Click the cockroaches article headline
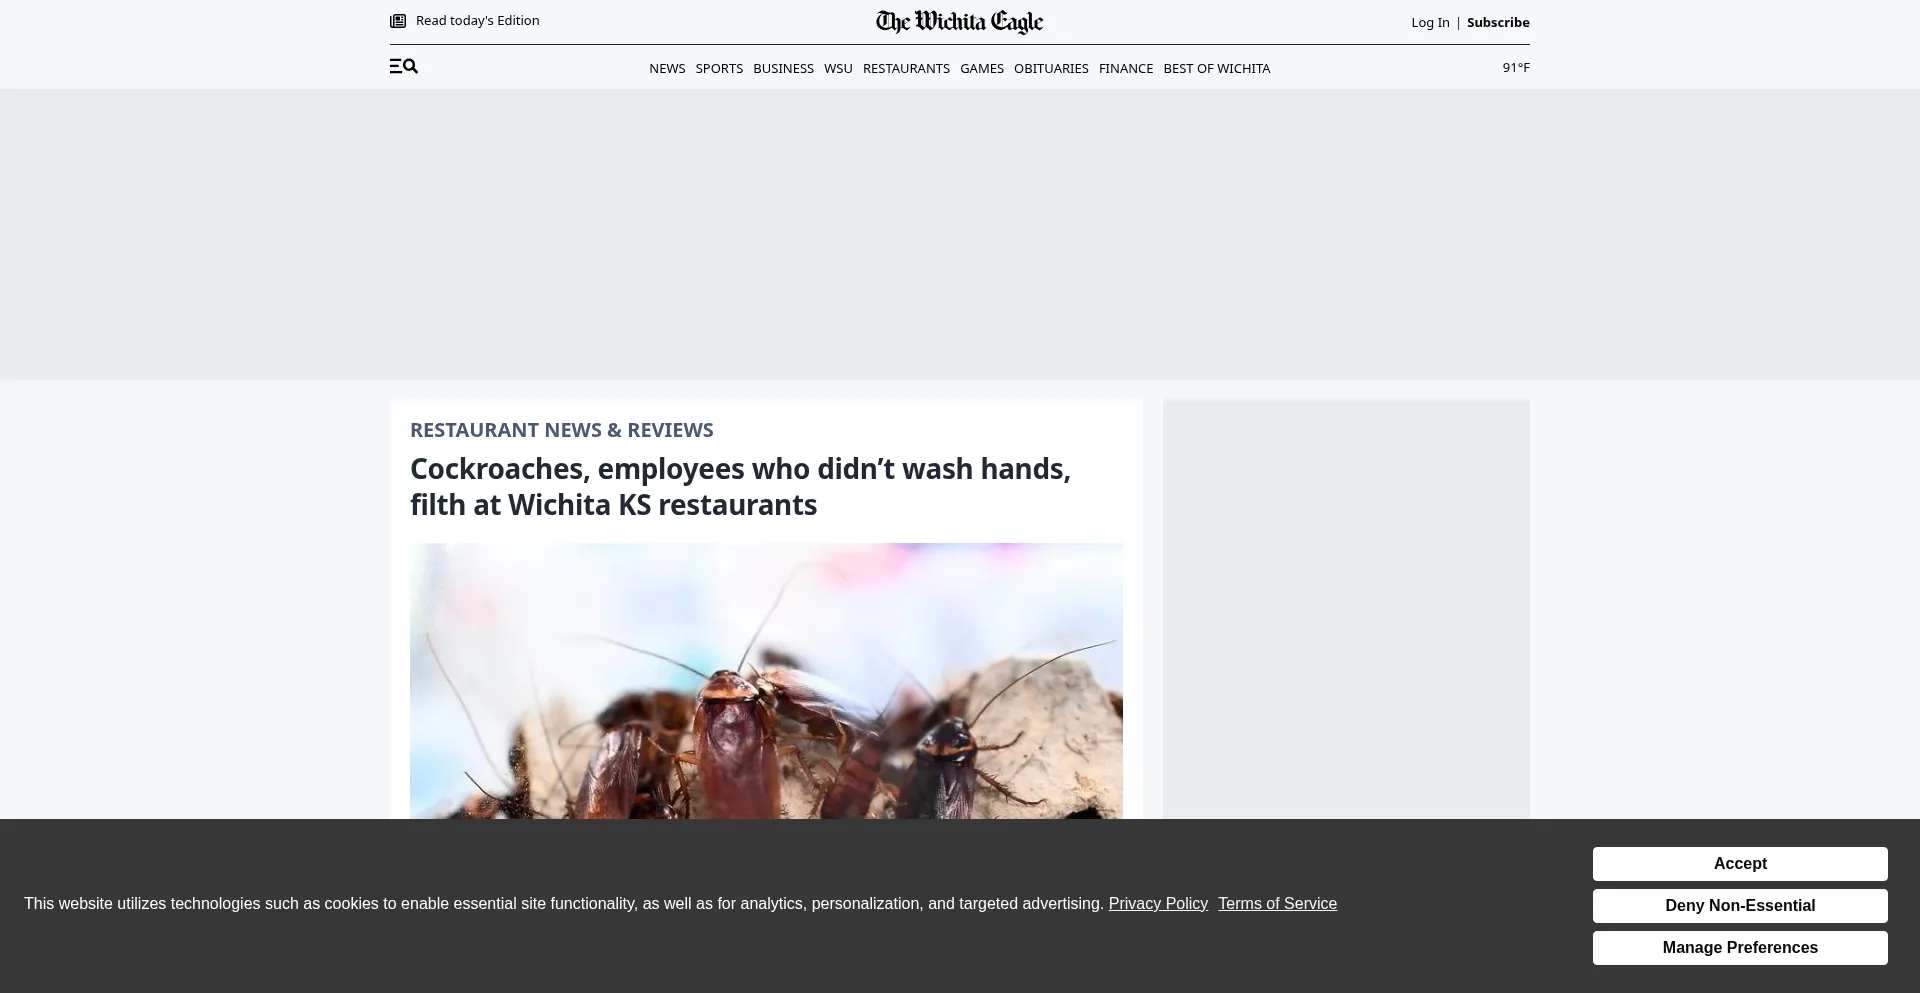The height and width of the screenshot is (993, 1920). click(x=740, y=487)
